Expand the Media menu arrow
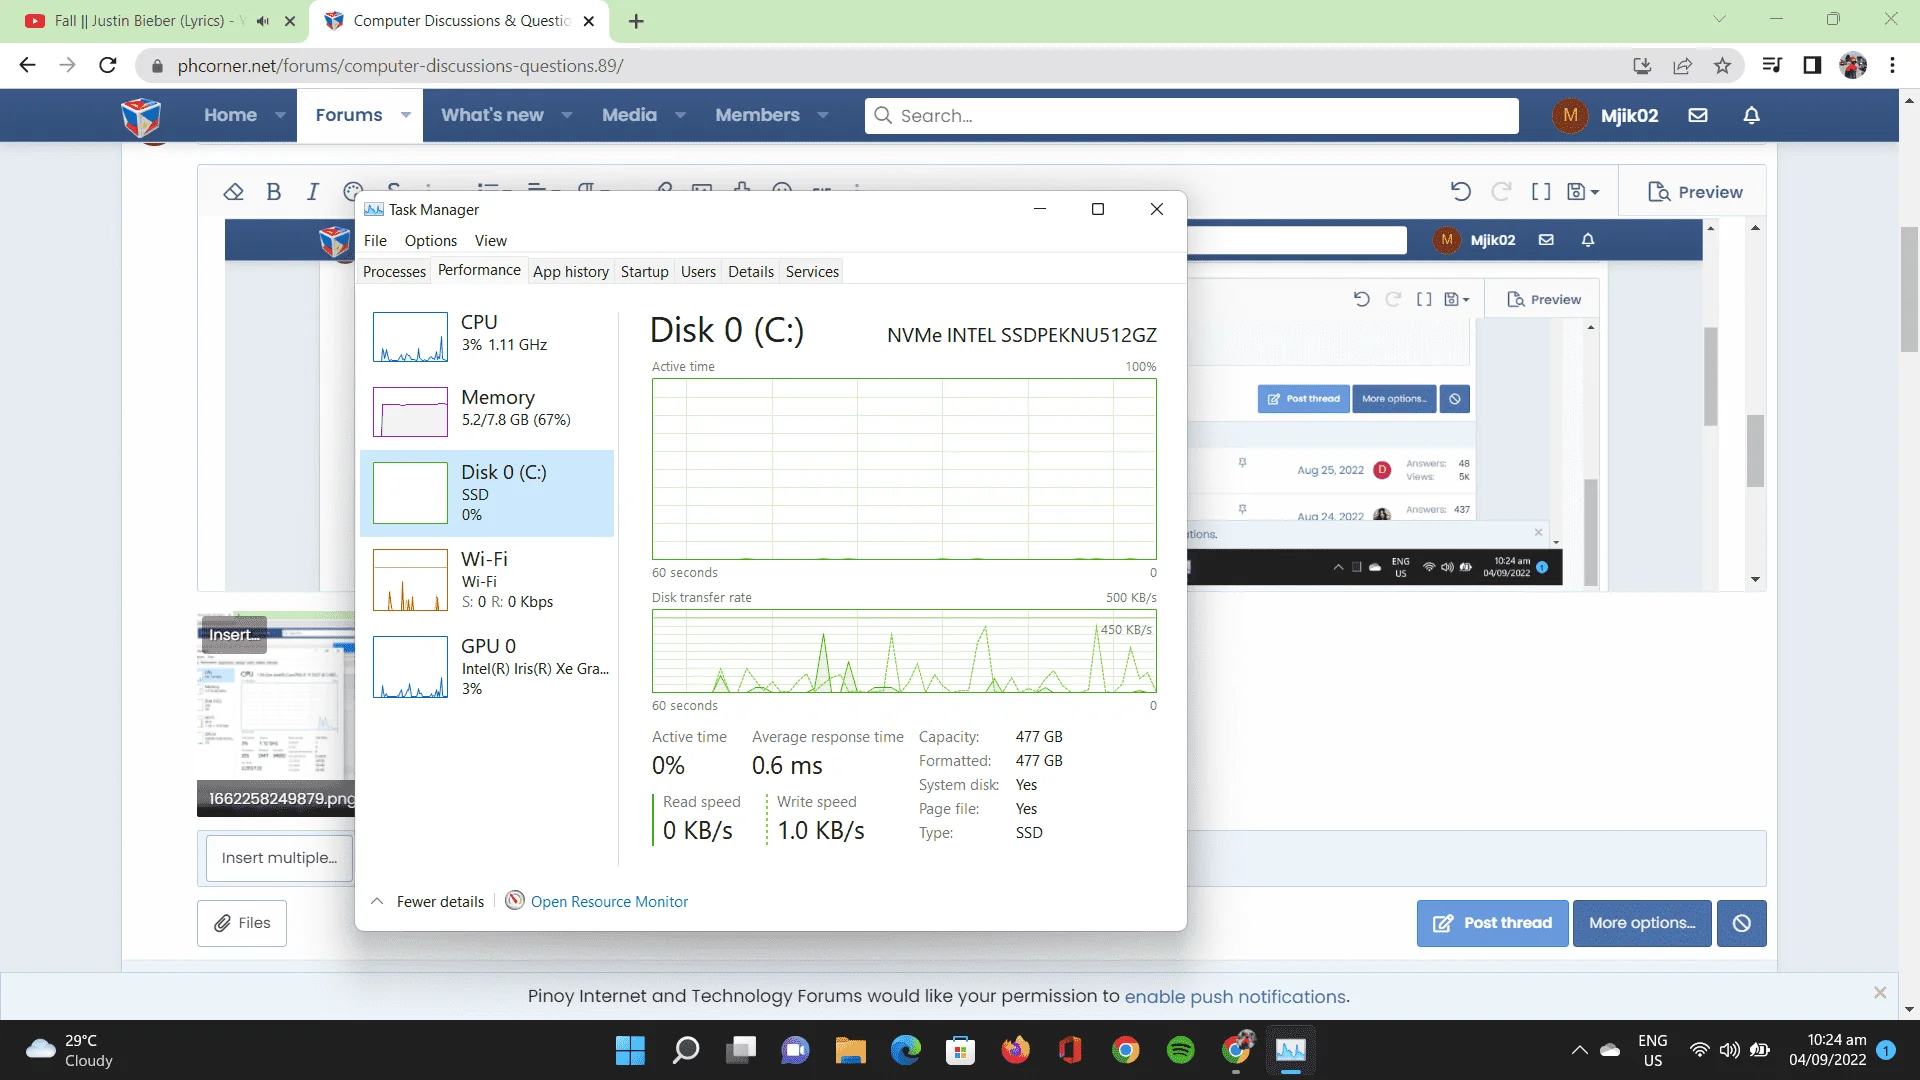1920x1080 pixels. [681, 115]
